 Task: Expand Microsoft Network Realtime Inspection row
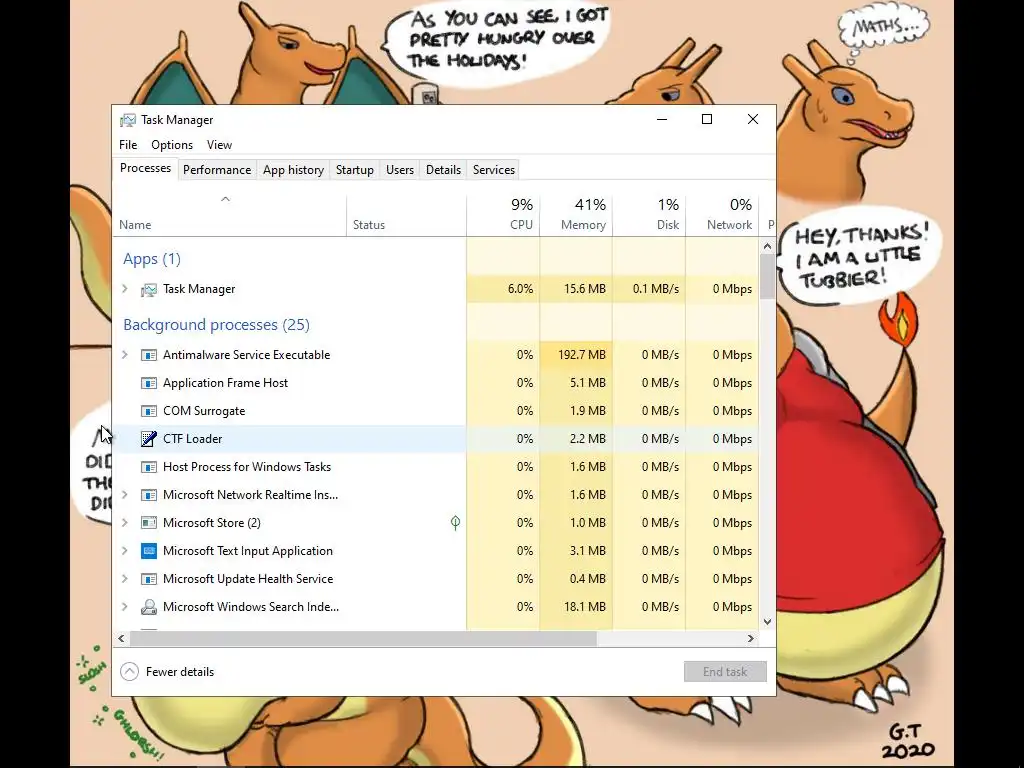pos(125,494)
